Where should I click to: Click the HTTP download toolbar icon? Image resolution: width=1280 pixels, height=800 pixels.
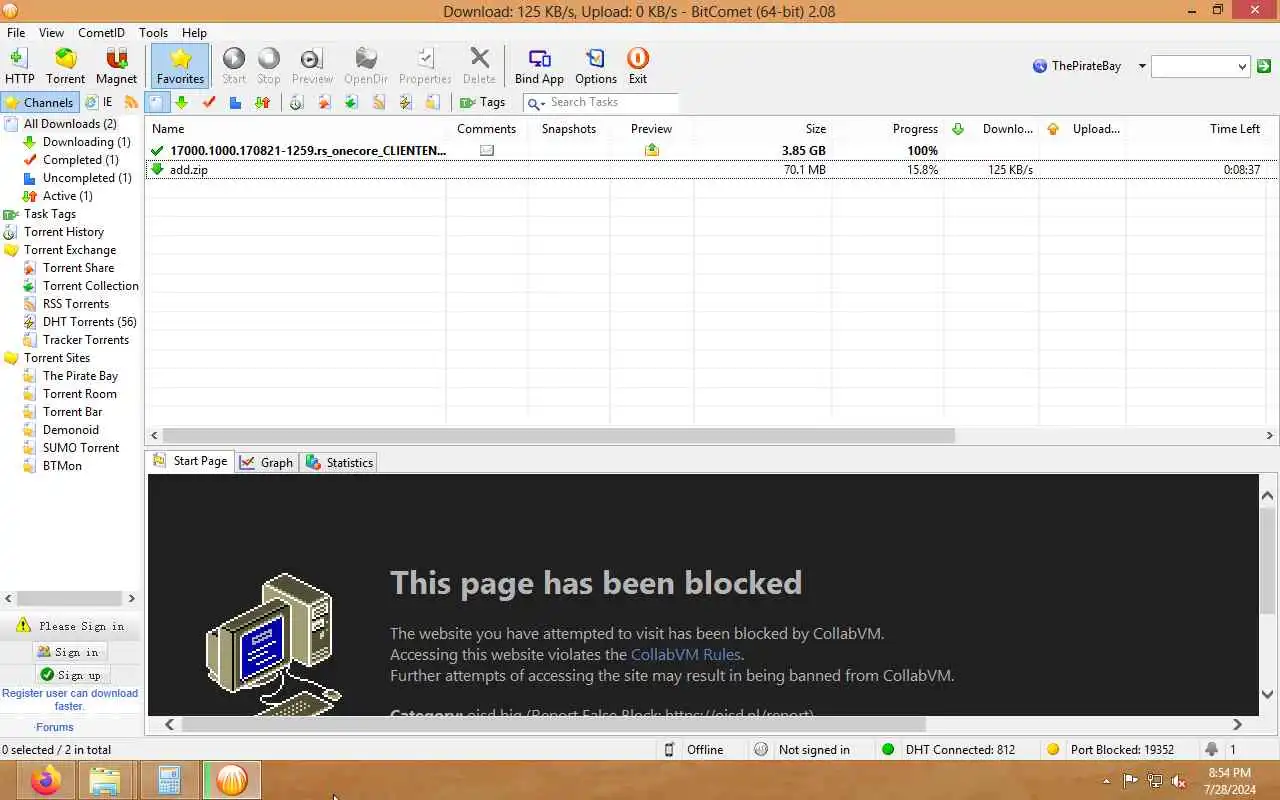click(19, 66)
